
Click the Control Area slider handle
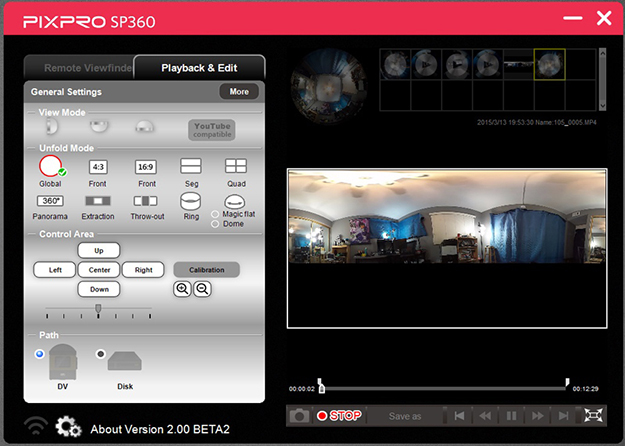[x=98, y=308]
